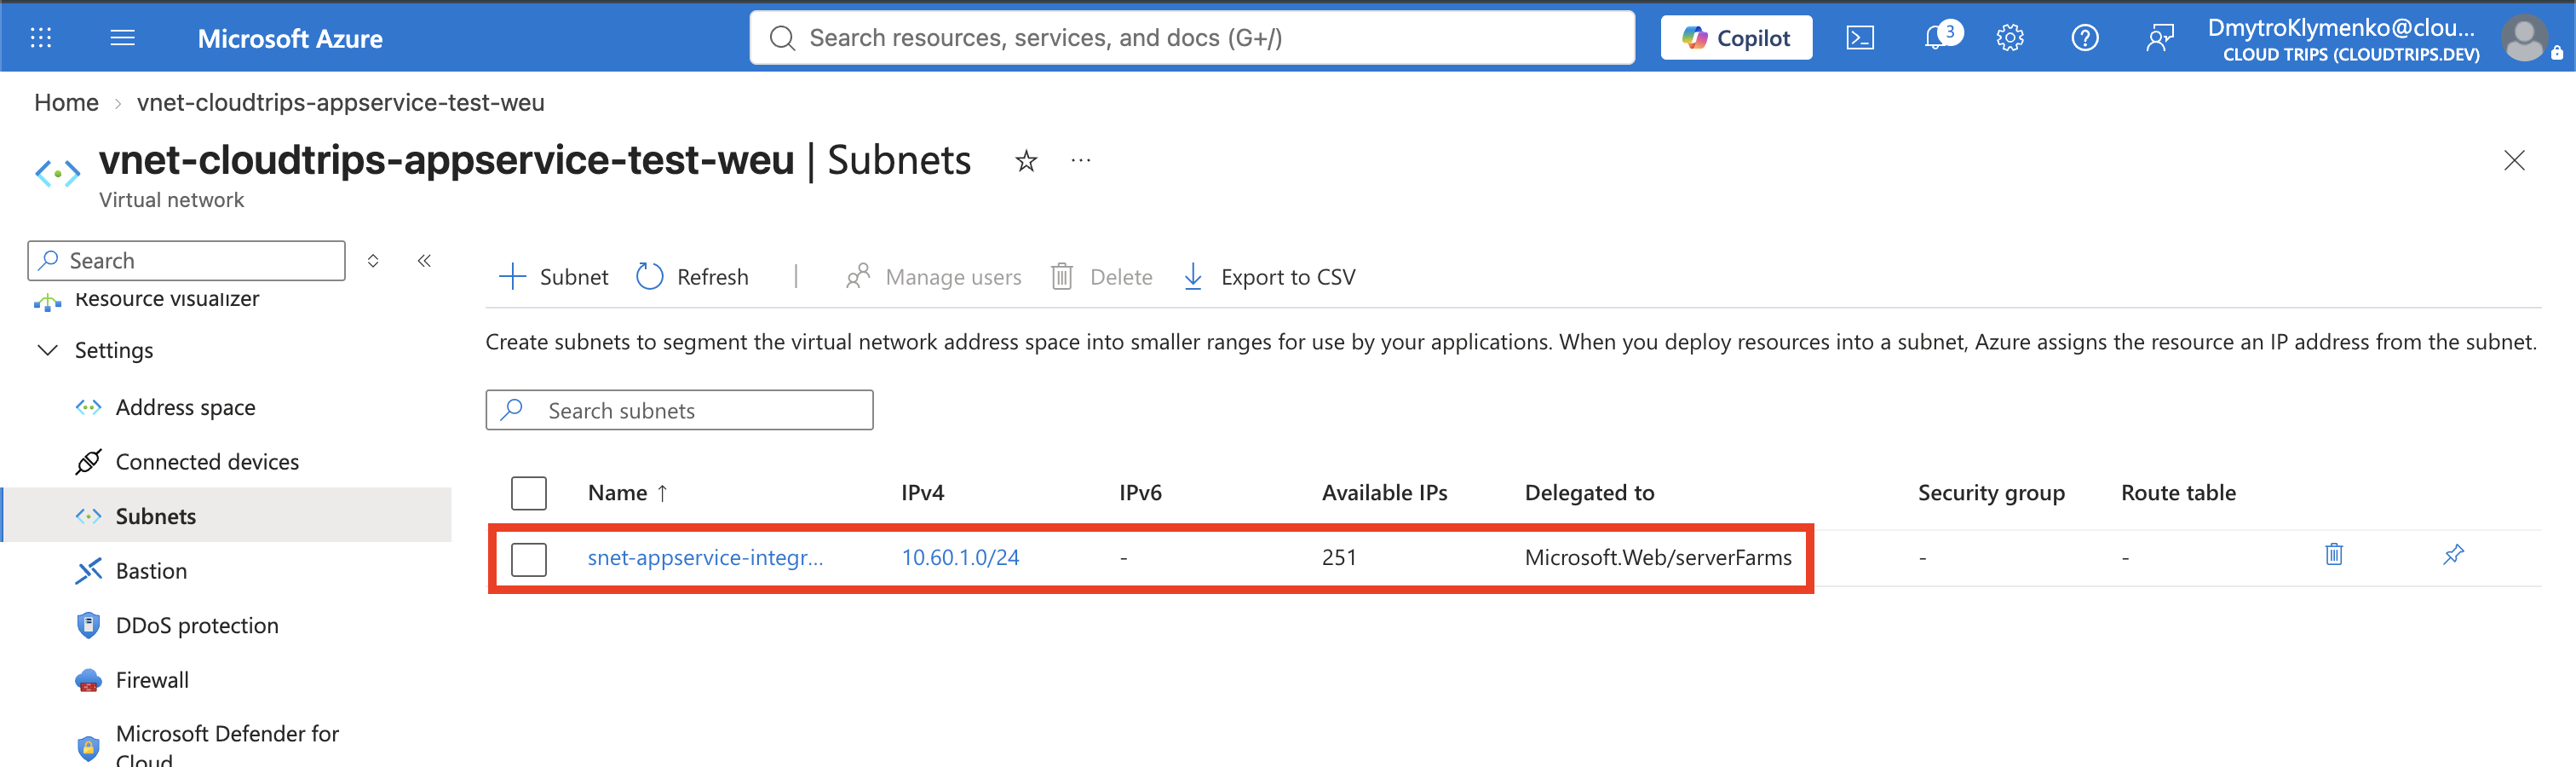Open vnet-cloudtrips-appservice-test-weu breadcrumb
The width and height of the screenshot is (2576, 767).
[x=341, y=103]
